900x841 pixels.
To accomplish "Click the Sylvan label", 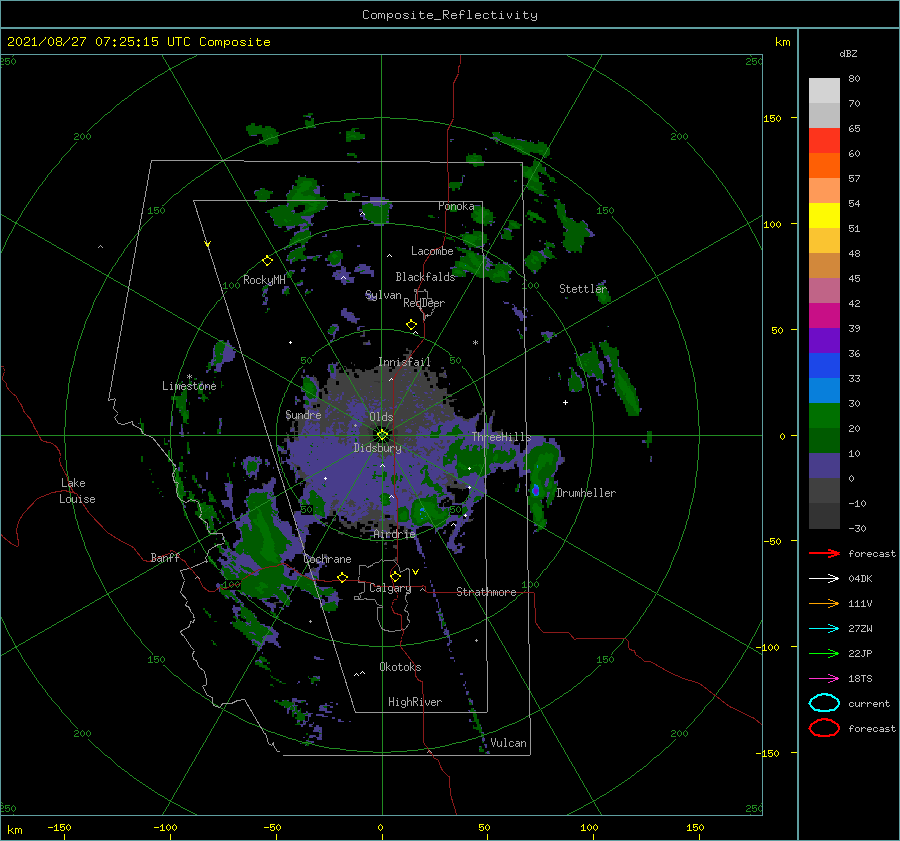I will (383, 295).
